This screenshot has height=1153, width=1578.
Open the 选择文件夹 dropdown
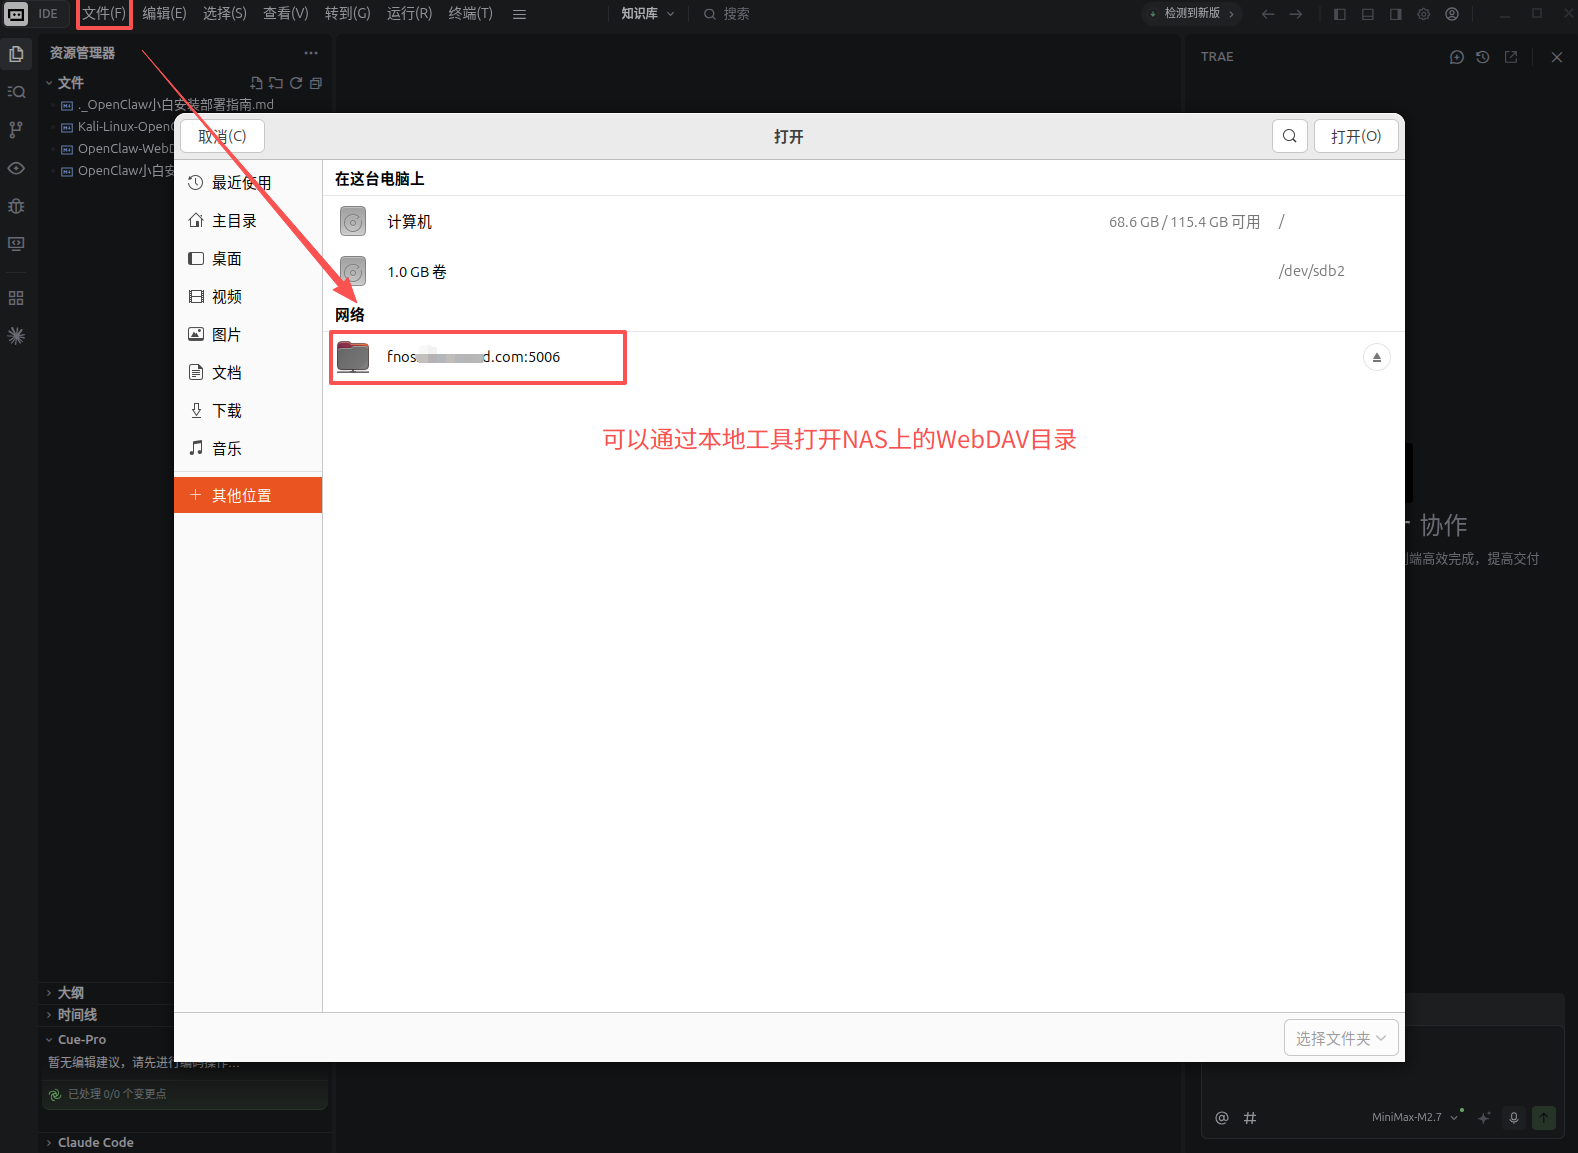(x=1340, y=1038)
